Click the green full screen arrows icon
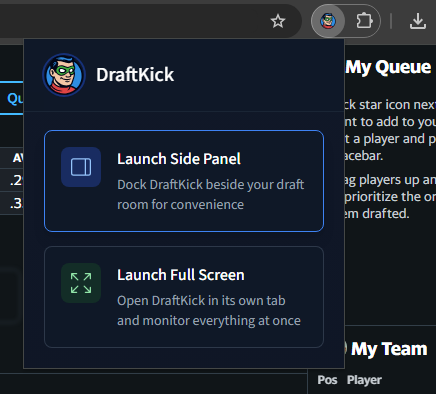 (x=81, y=283)
